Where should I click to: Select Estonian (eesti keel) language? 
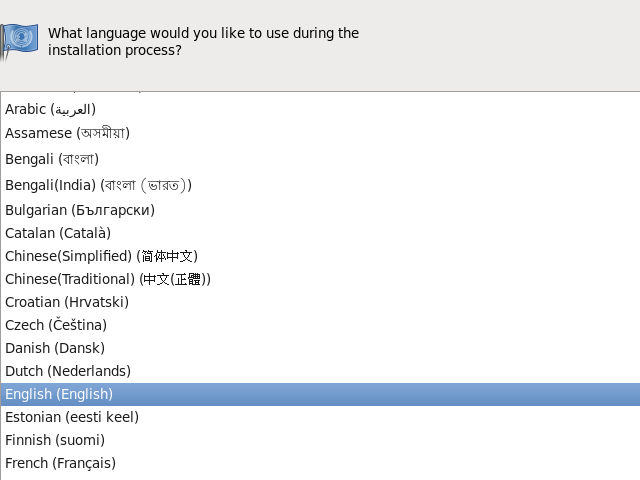72,417
